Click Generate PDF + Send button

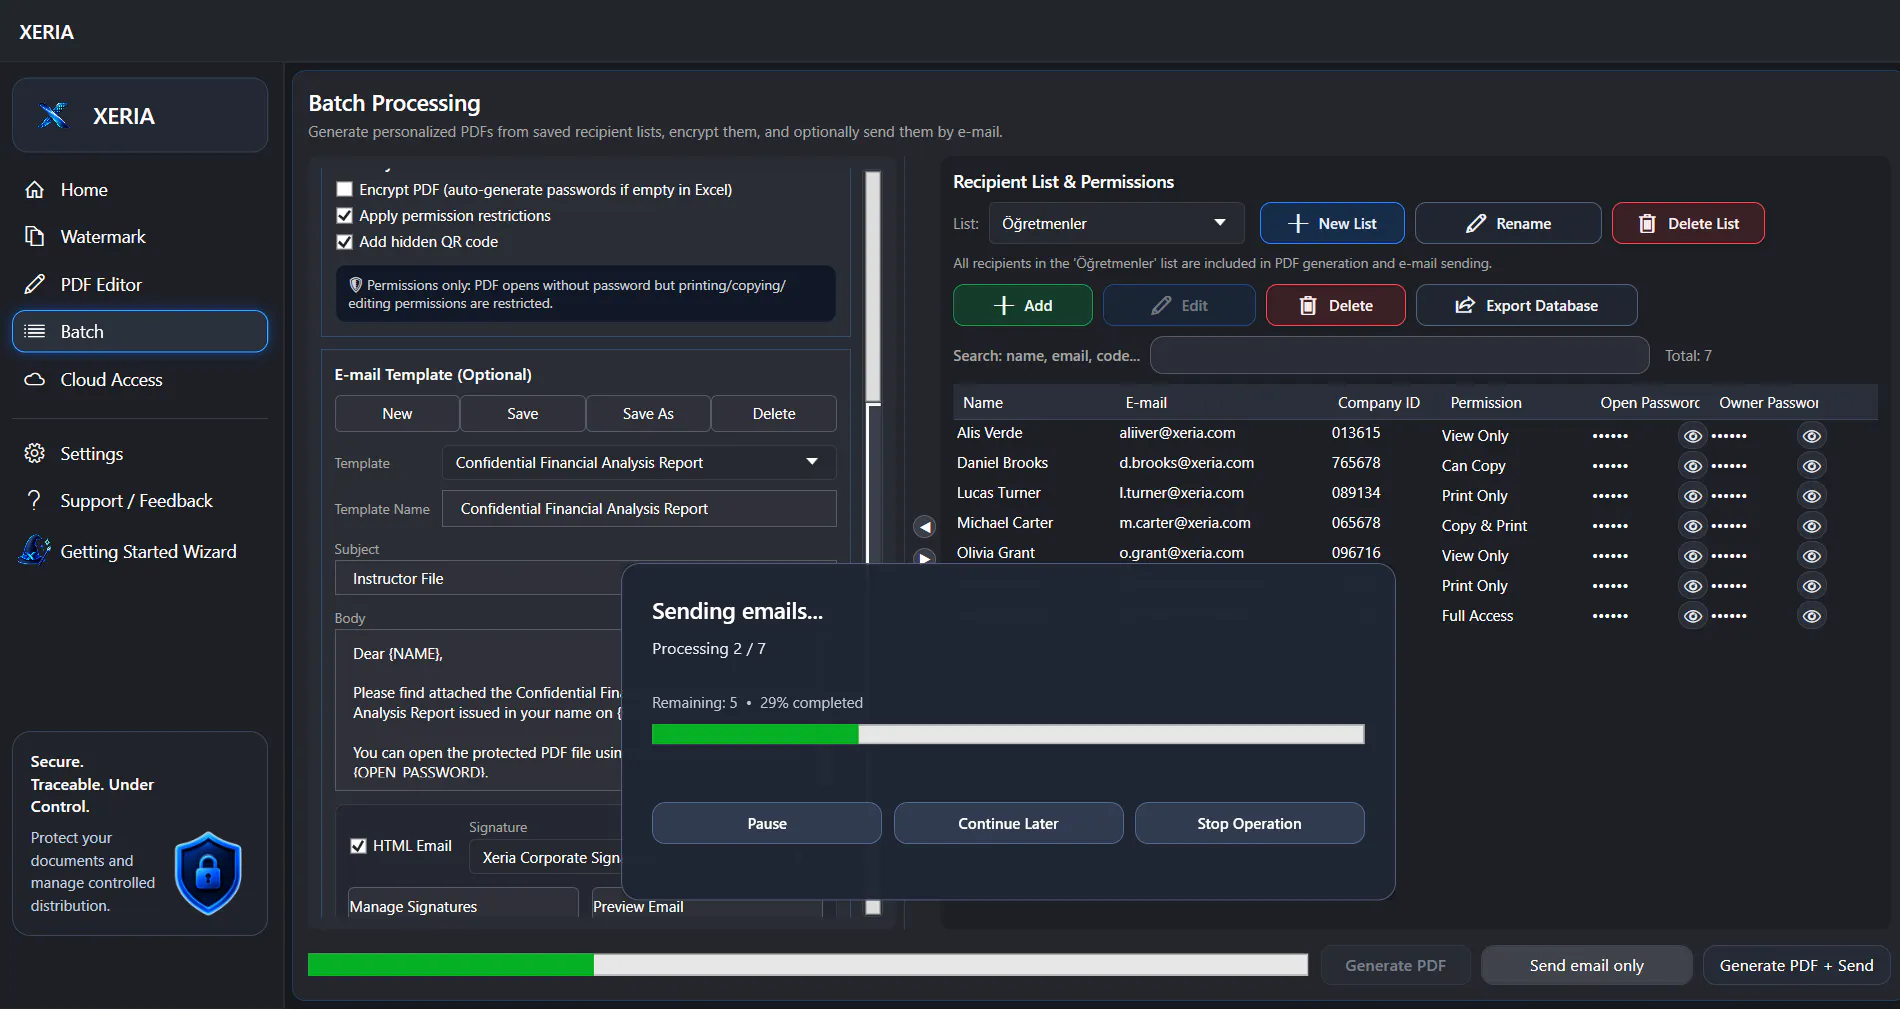tap(1796, 965)
